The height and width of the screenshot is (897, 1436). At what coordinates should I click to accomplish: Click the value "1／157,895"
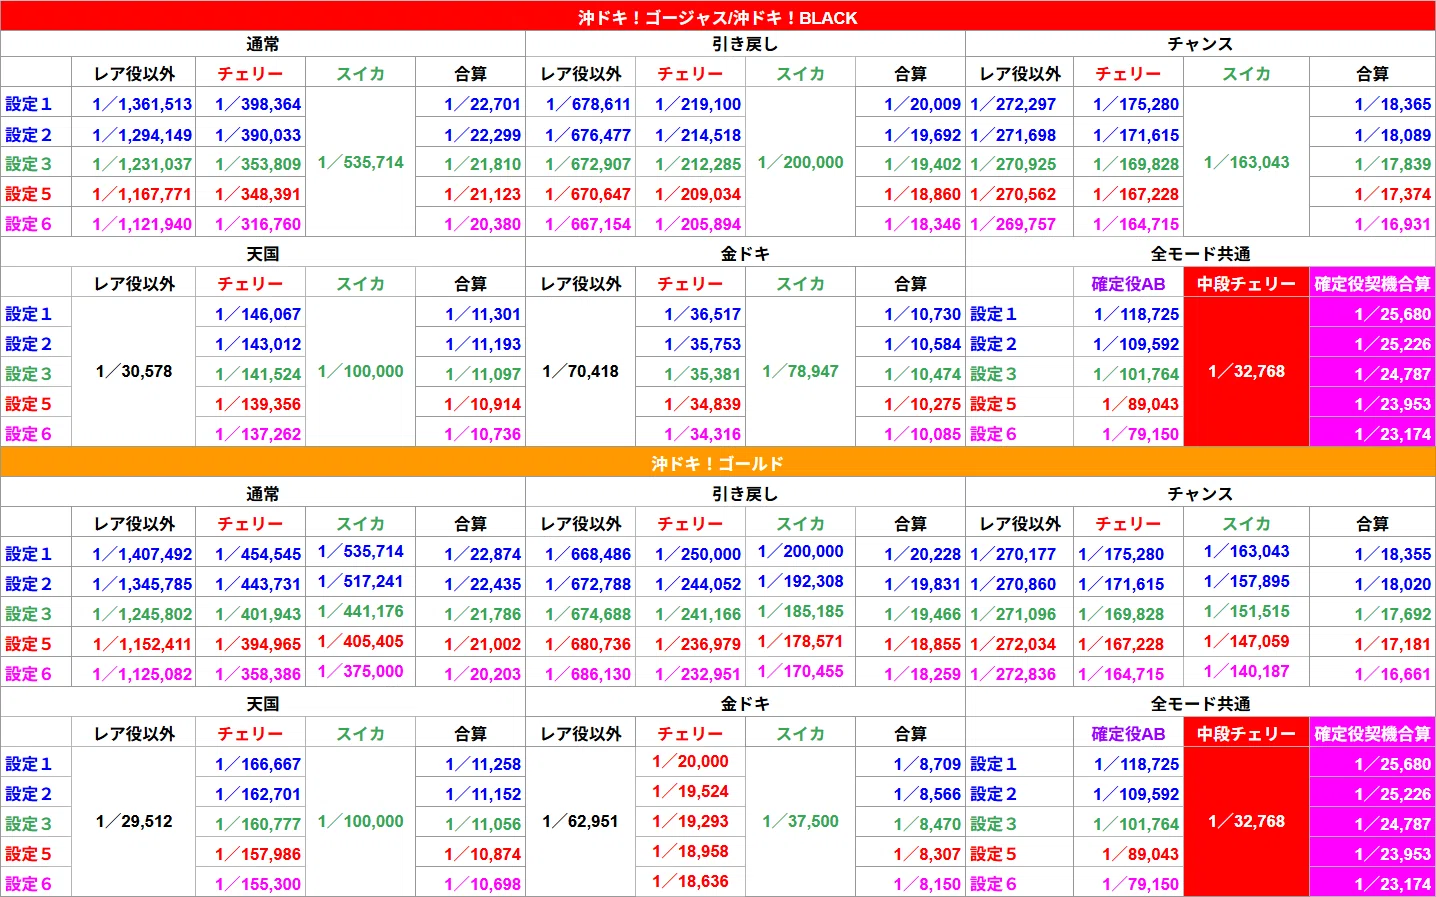[x=1246, y=581]
